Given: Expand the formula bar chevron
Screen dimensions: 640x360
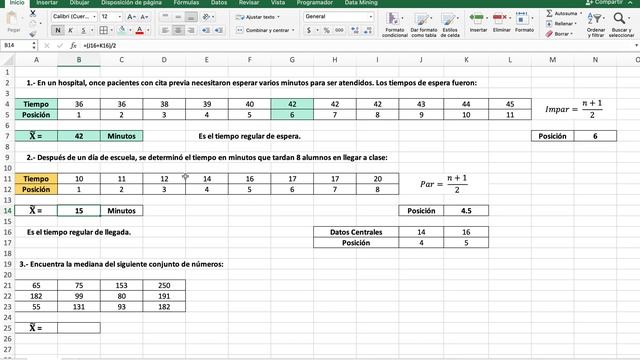Looking at the screenshot, I should [636, 45].
